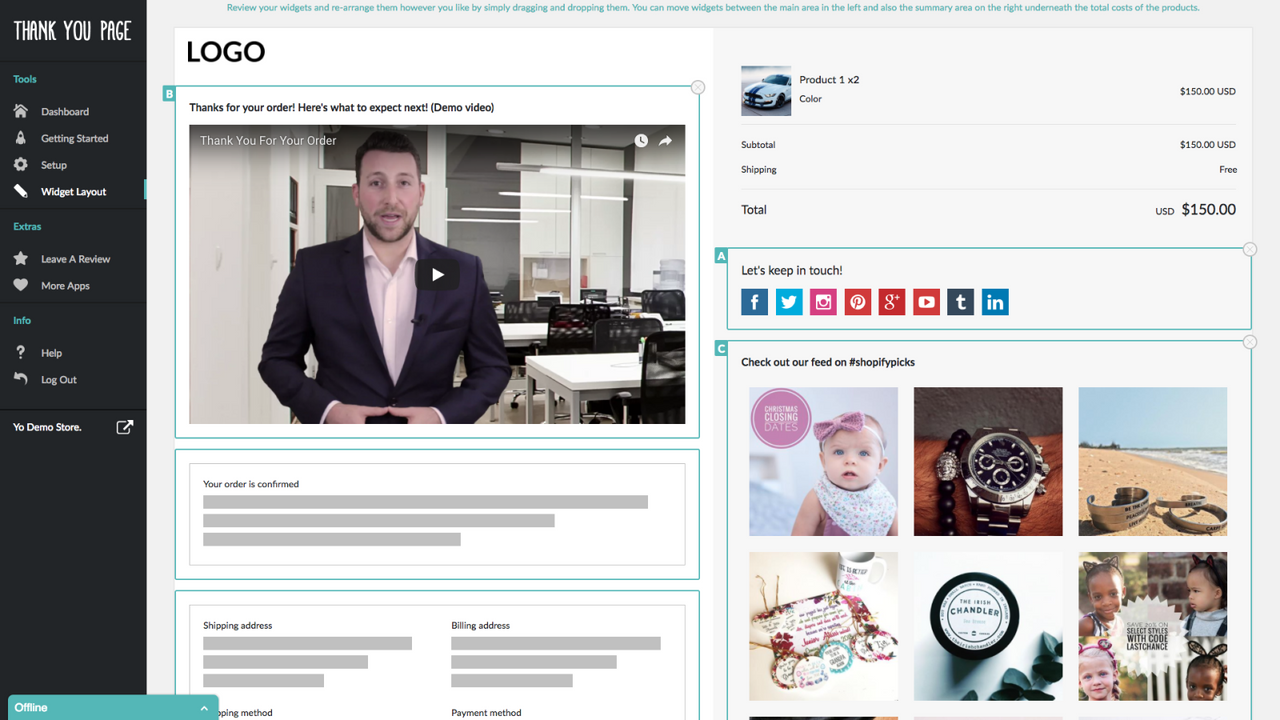The width and height of the screenshot is (1280, 720).
Task: Toggle the collapse circle on widget B
Action: coord(698,87)
